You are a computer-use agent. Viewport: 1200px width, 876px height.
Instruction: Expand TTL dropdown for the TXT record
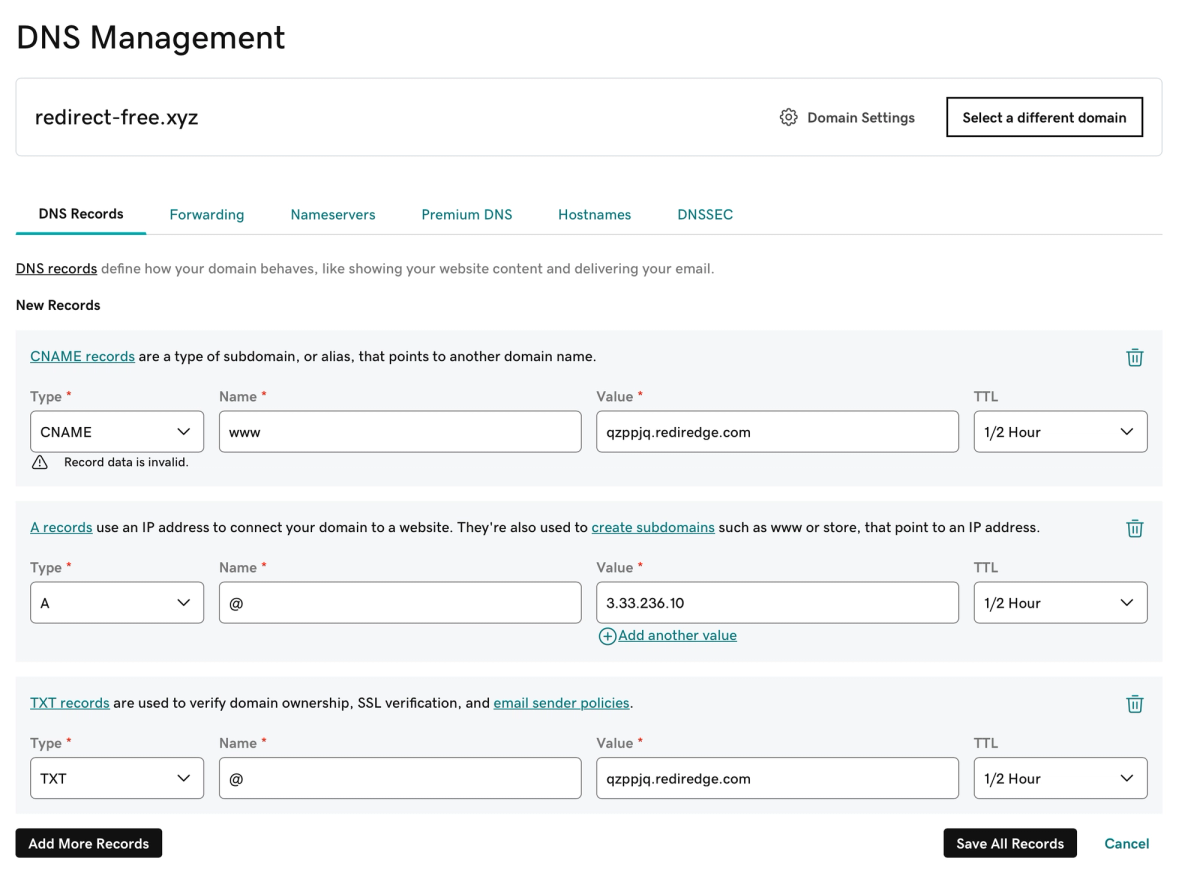[1060, 779]
